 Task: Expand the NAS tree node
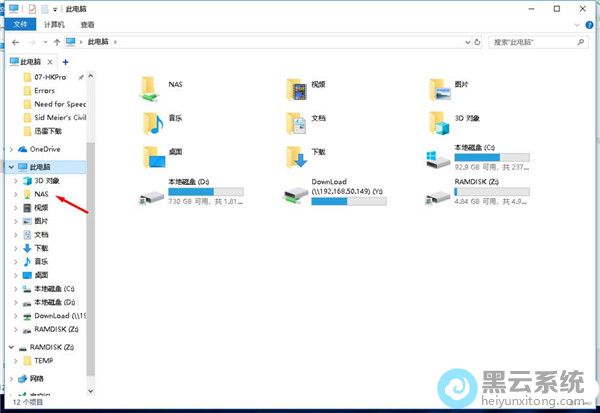pos(16,194)
